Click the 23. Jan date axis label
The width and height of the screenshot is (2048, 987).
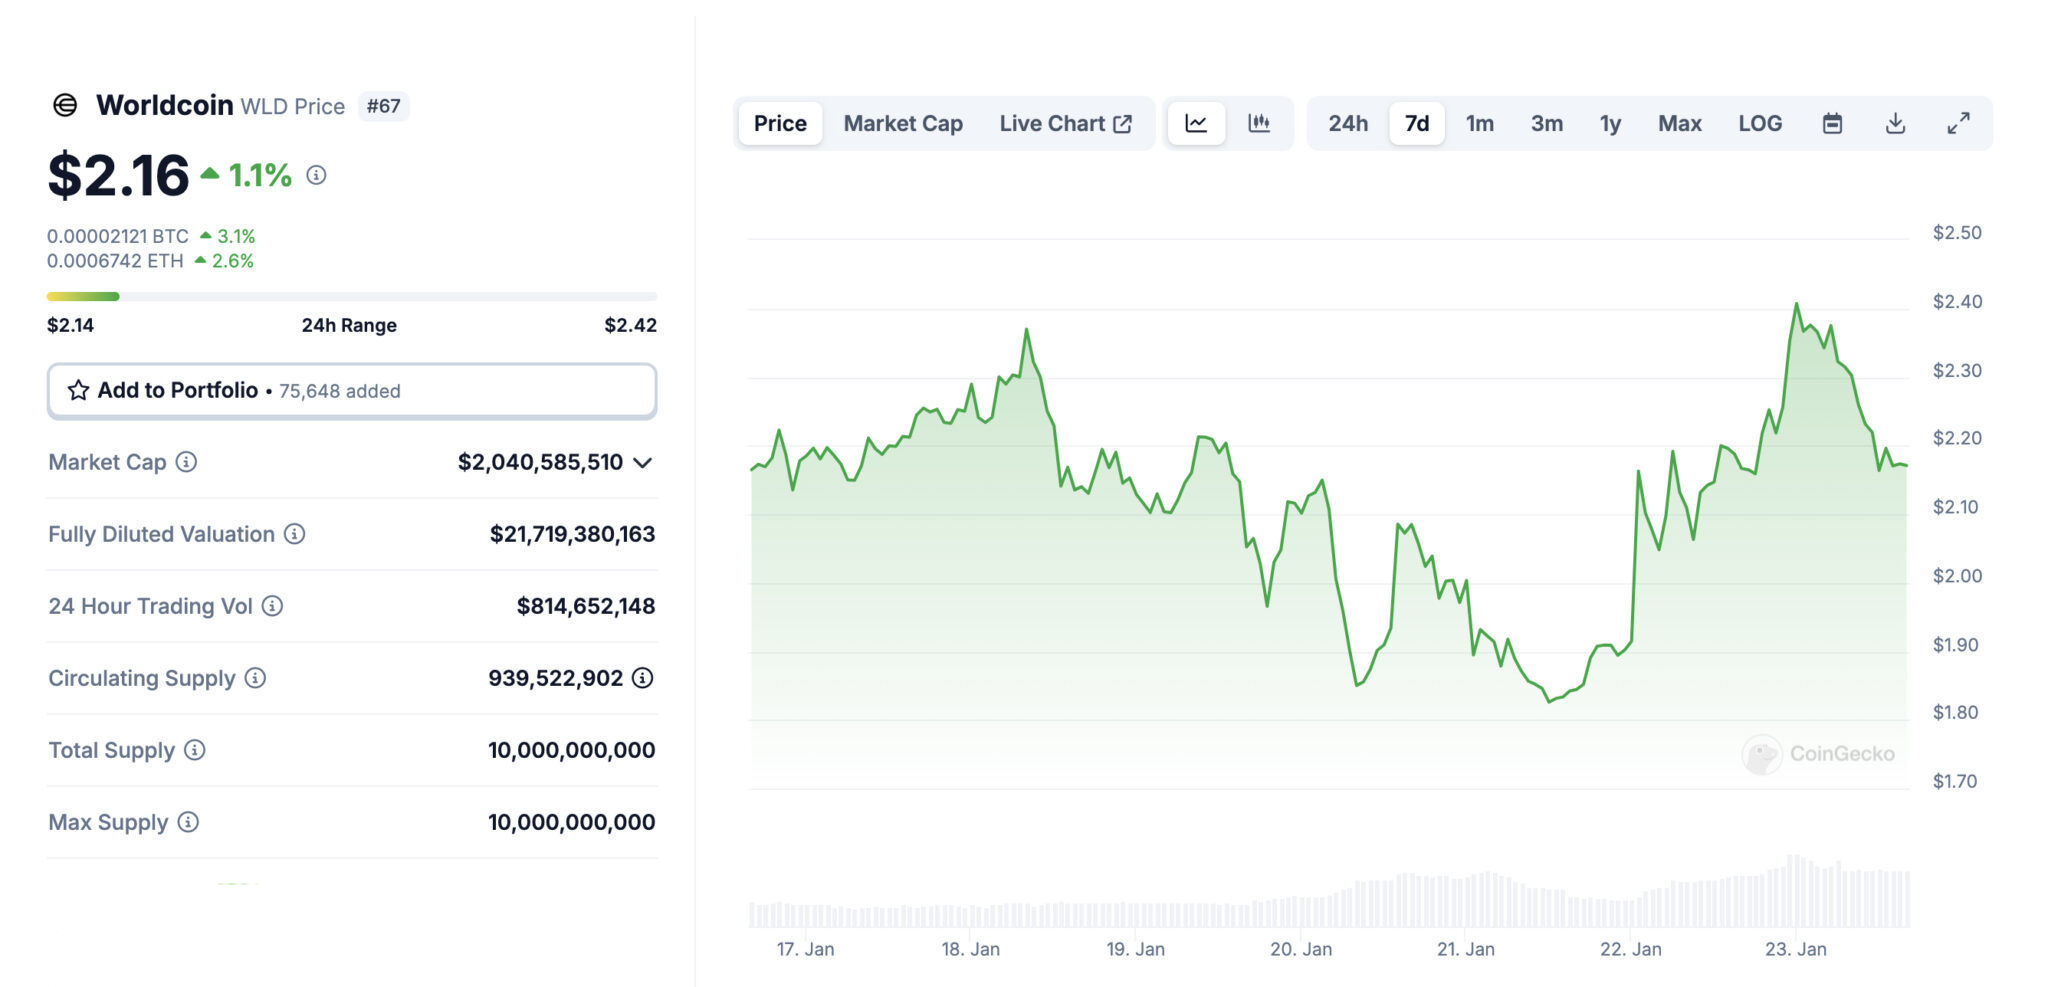click(1796, 949)
